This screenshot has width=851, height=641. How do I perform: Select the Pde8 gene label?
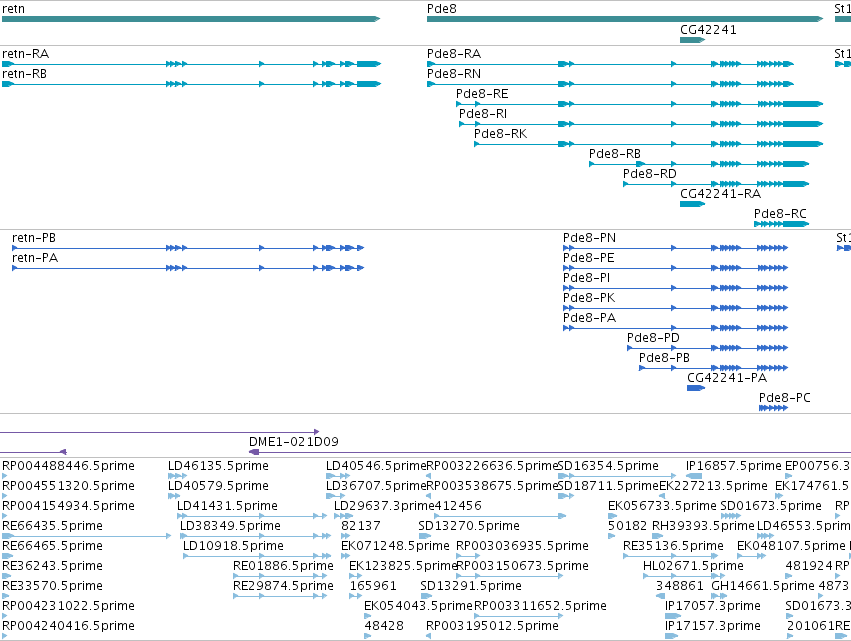click(x=442, y=9)
